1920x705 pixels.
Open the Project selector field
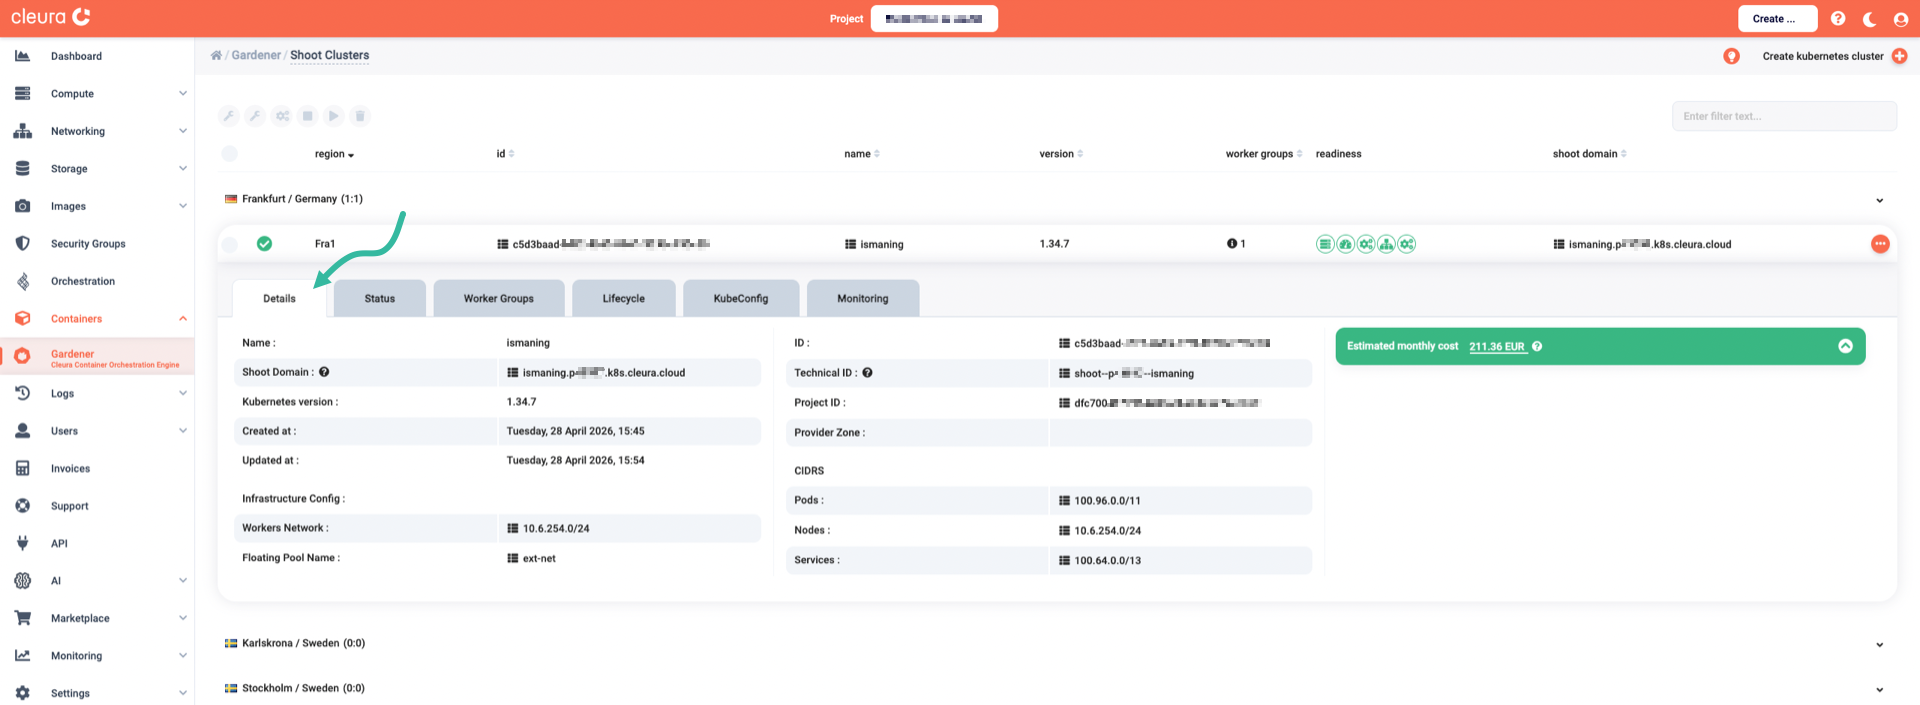[934, 19]
